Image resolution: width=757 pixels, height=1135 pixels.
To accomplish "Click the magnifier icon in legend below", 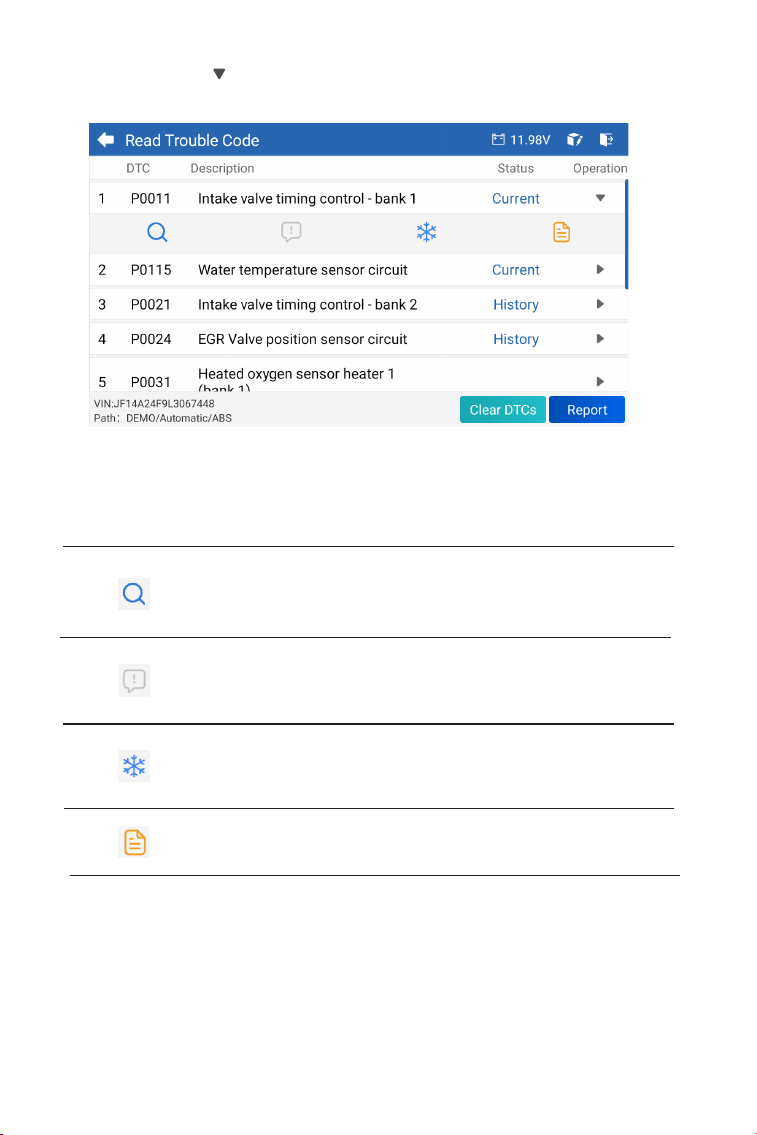I will pos(134,594).
